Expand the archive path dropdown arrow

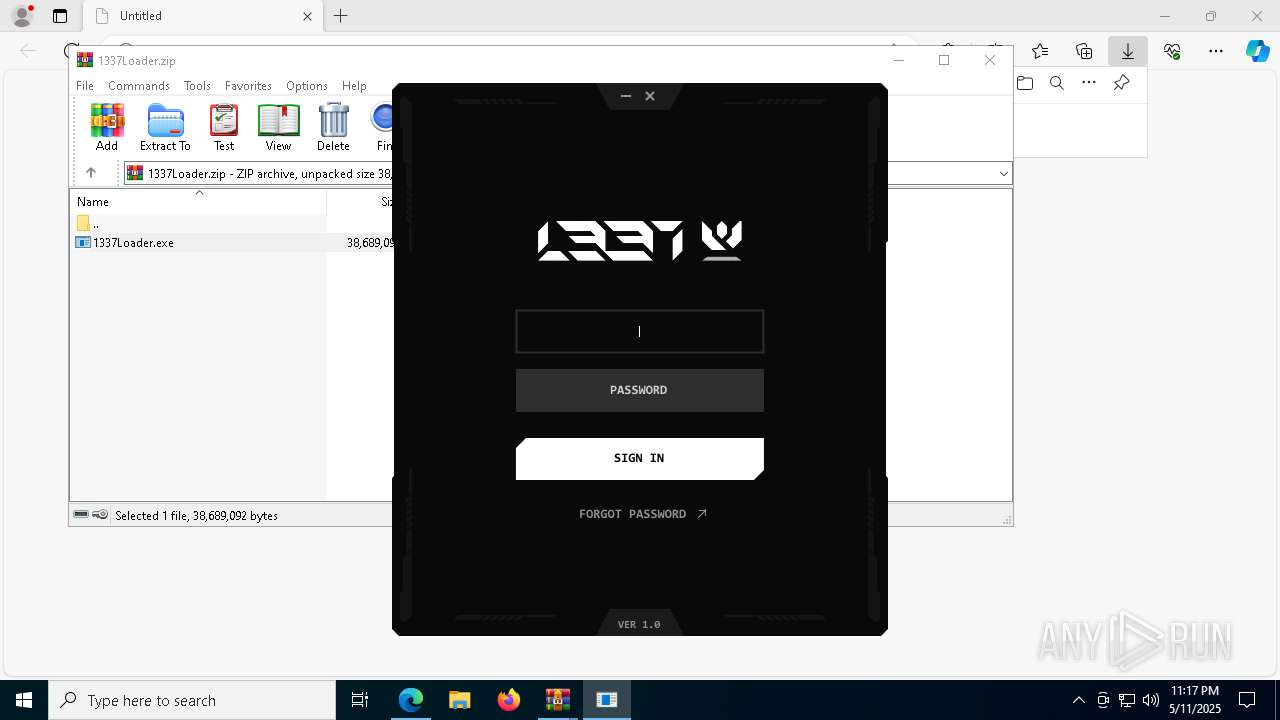coord(1003,174)
